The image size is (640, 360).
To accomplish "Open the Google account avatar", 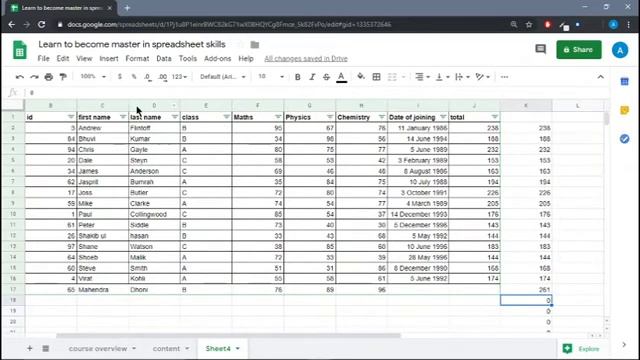I will point(620,50).
